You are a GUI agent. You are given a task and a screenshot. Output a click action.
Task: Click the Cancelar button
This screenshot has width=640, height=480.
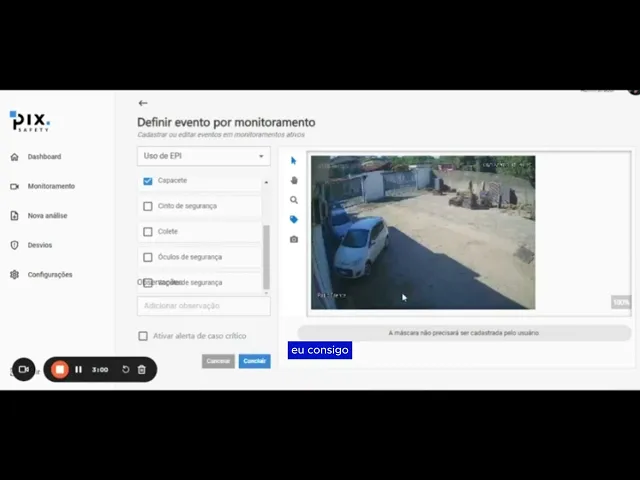point(218,361)
